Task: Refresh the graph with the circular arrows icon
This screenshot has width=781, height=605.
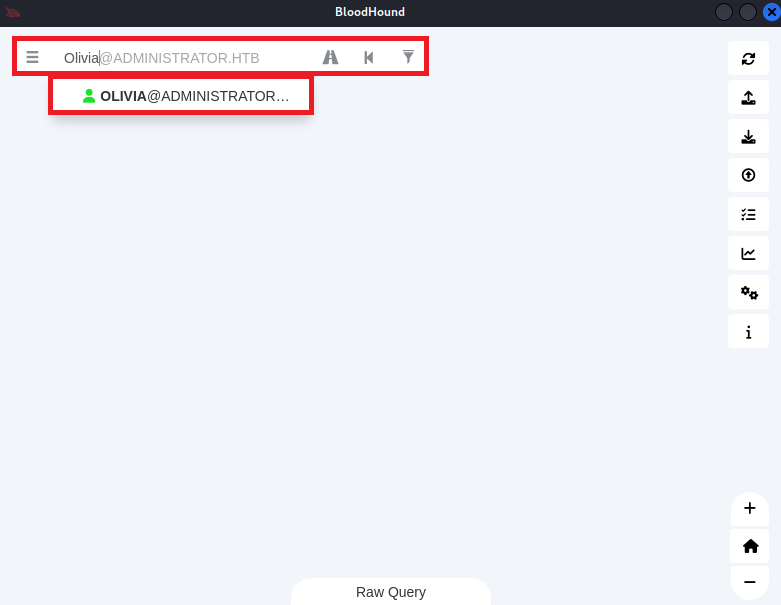Action: [x=748, y=58]
